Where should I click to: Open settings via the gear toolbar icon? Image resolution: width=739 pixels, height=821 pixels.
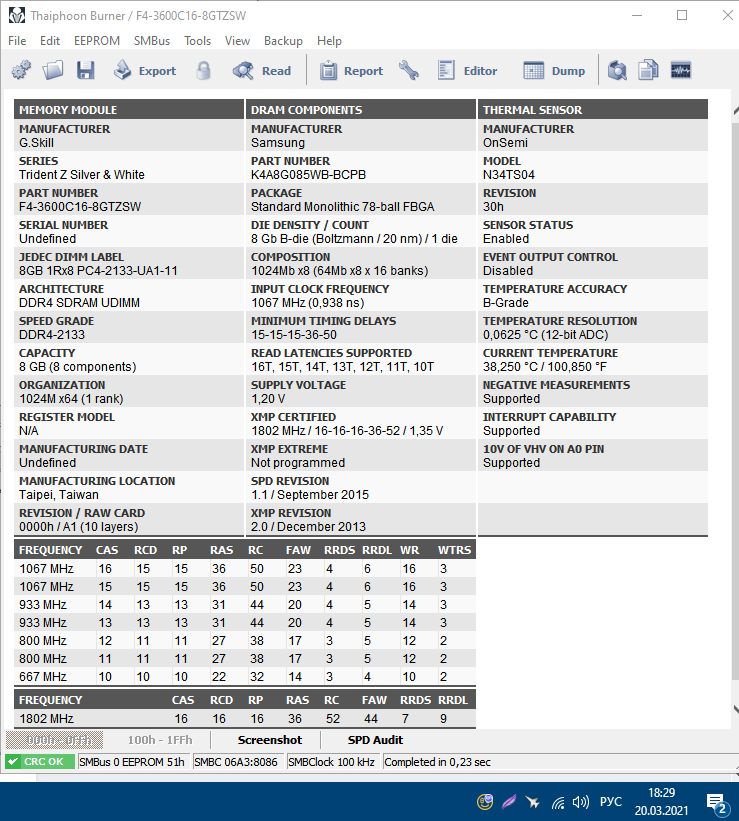point(21,70)
